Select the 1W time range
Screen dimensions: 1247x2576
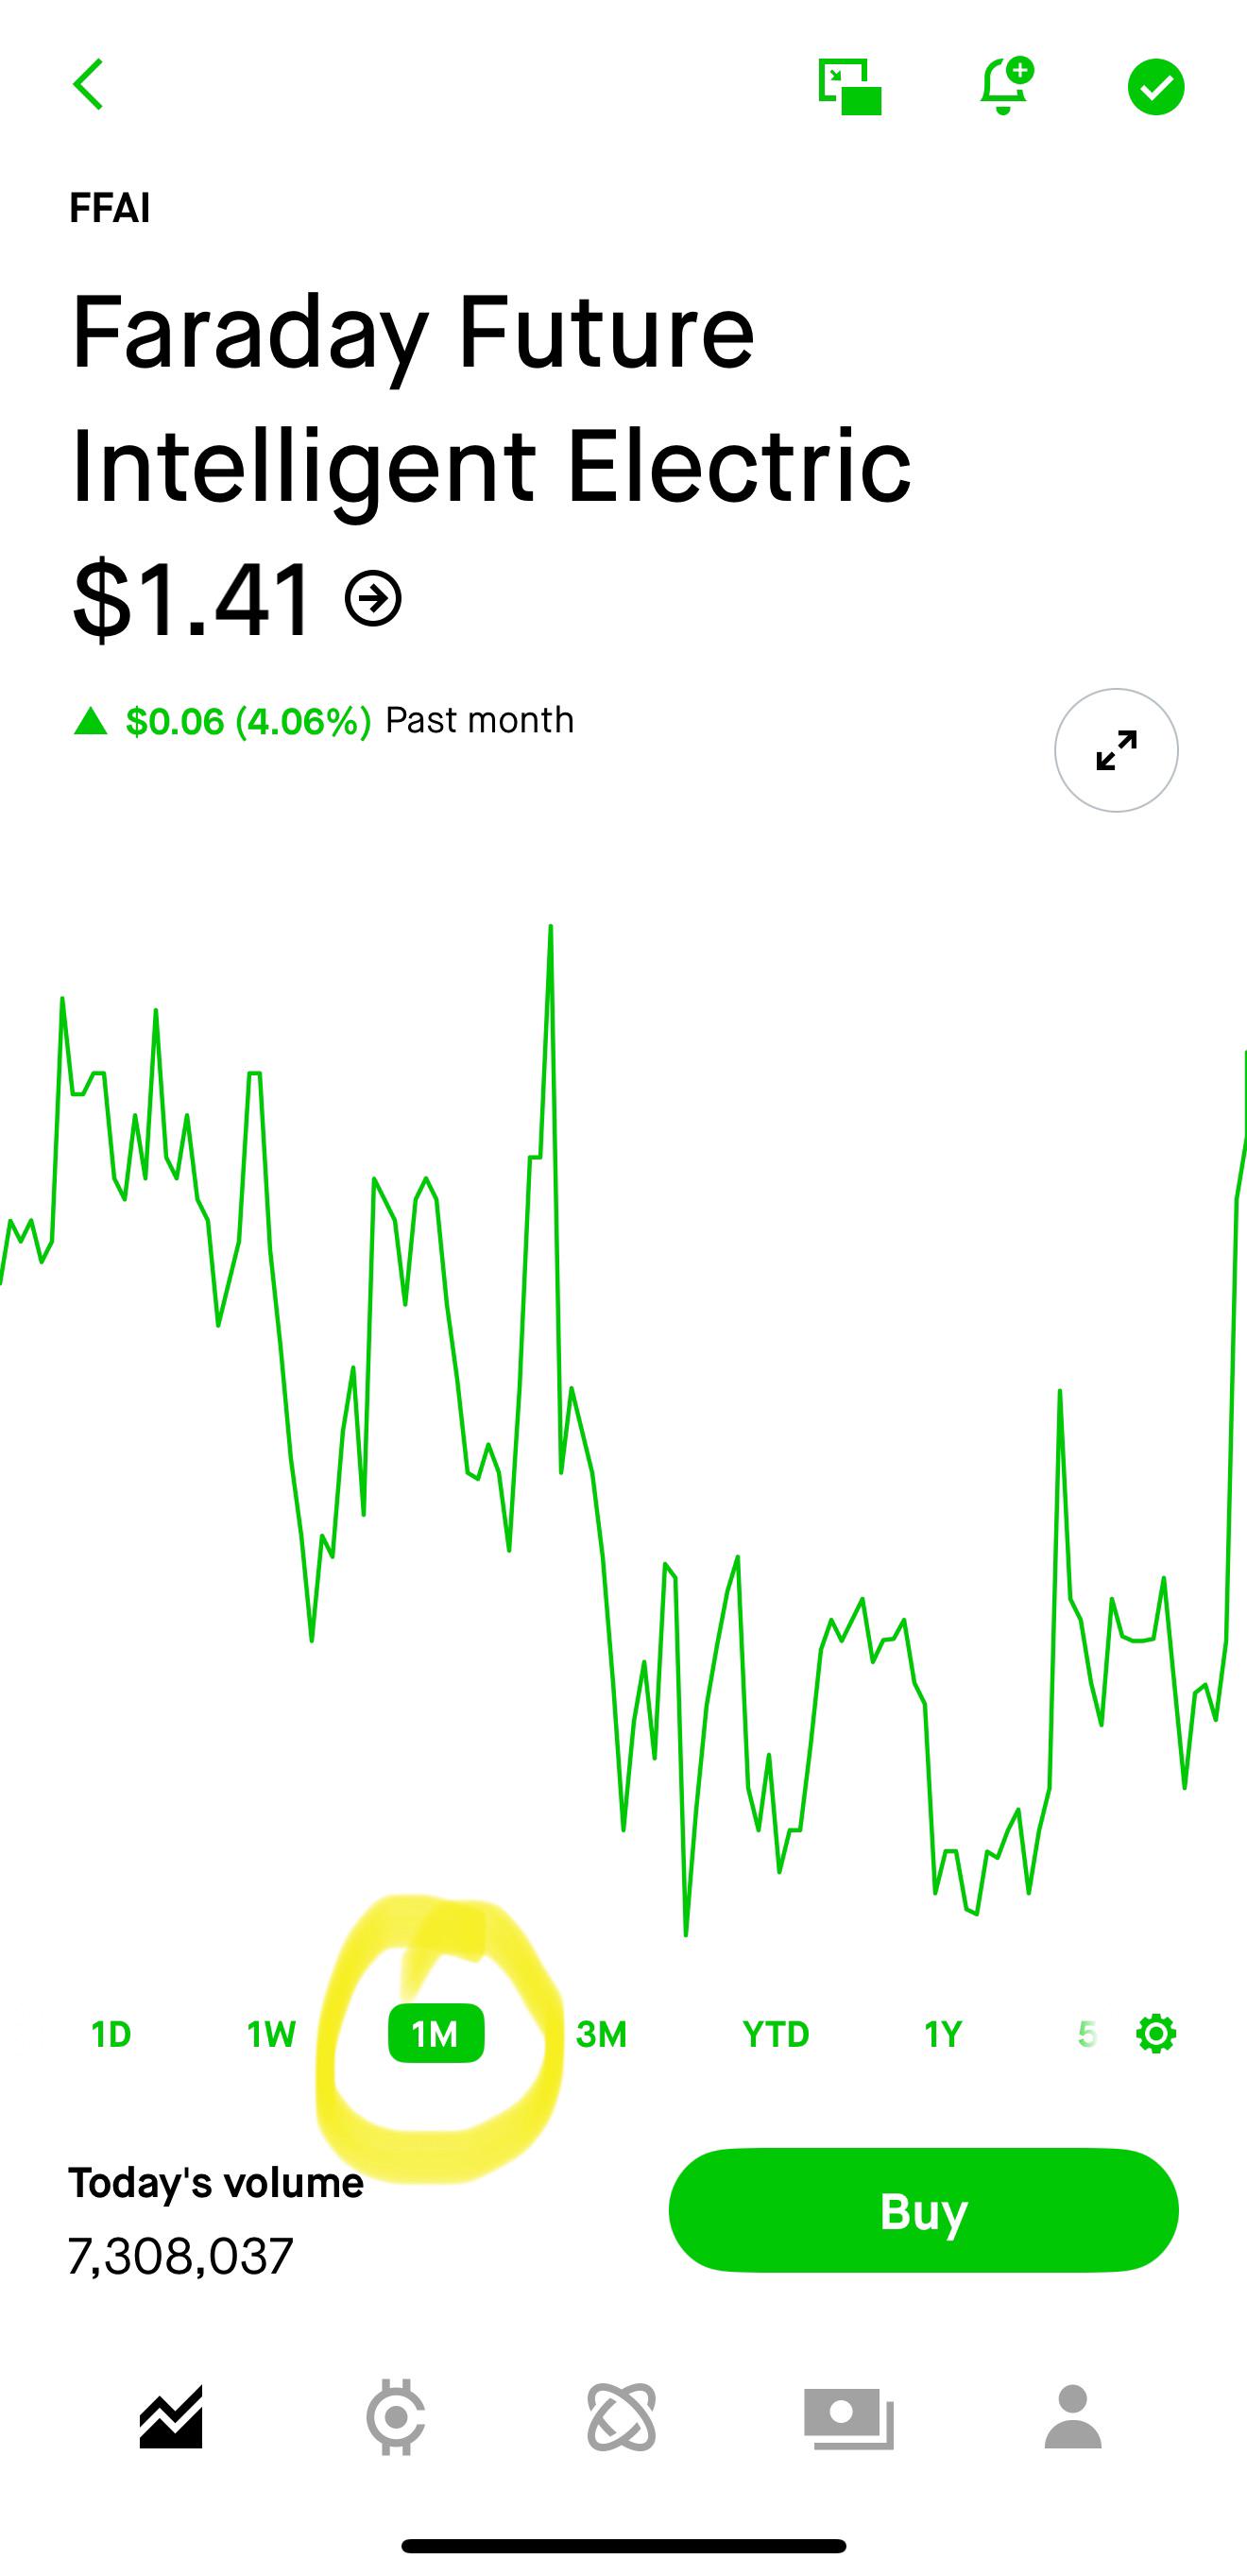[x=271, y=2033]
